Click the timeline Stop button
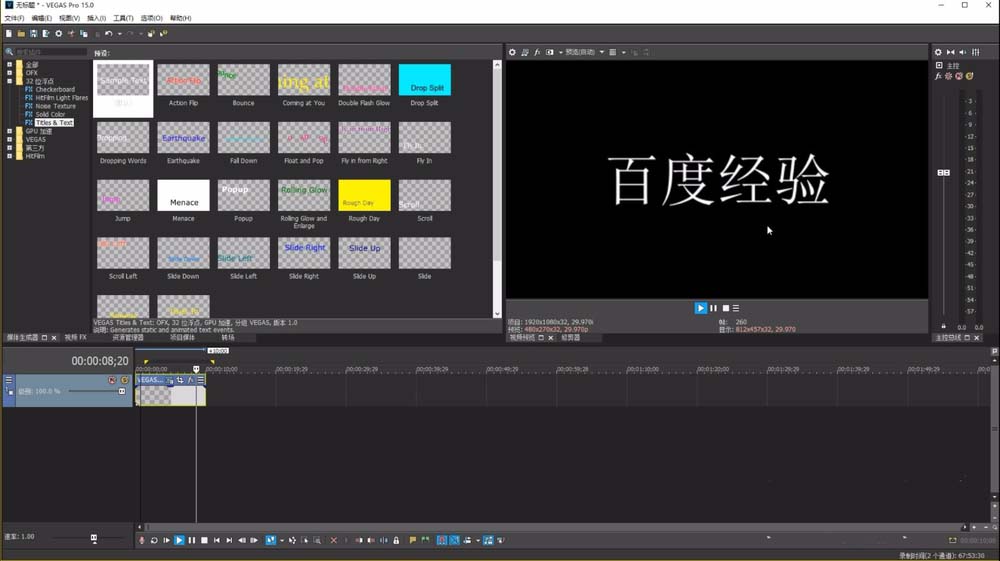The image size is (1000, 561). (204, 540)
